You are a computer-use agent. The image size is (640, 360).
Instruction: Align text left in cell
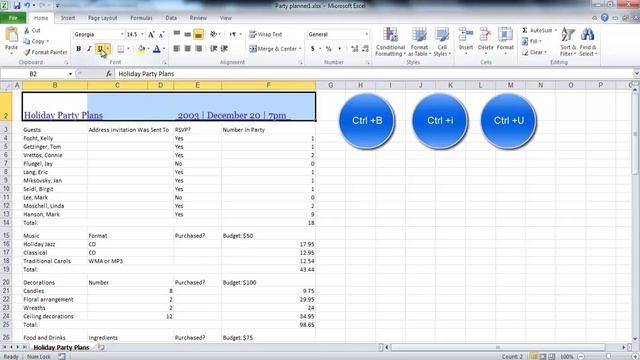tap(177, 49)
